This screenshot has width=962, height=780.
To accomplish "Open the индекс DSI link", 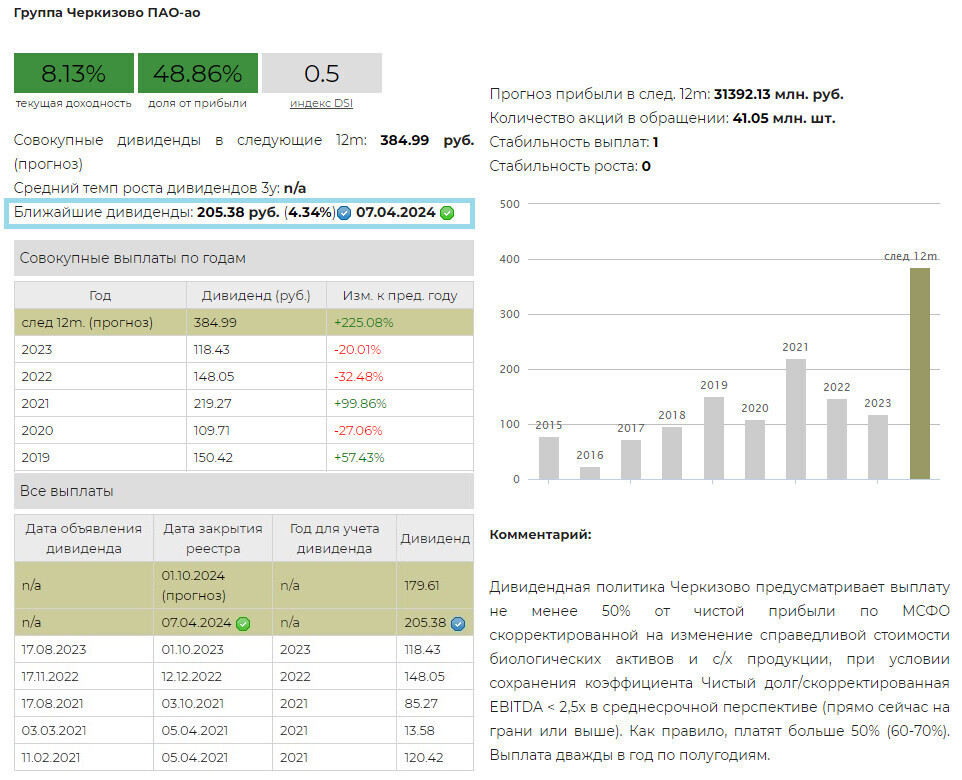I will [321, 103].
